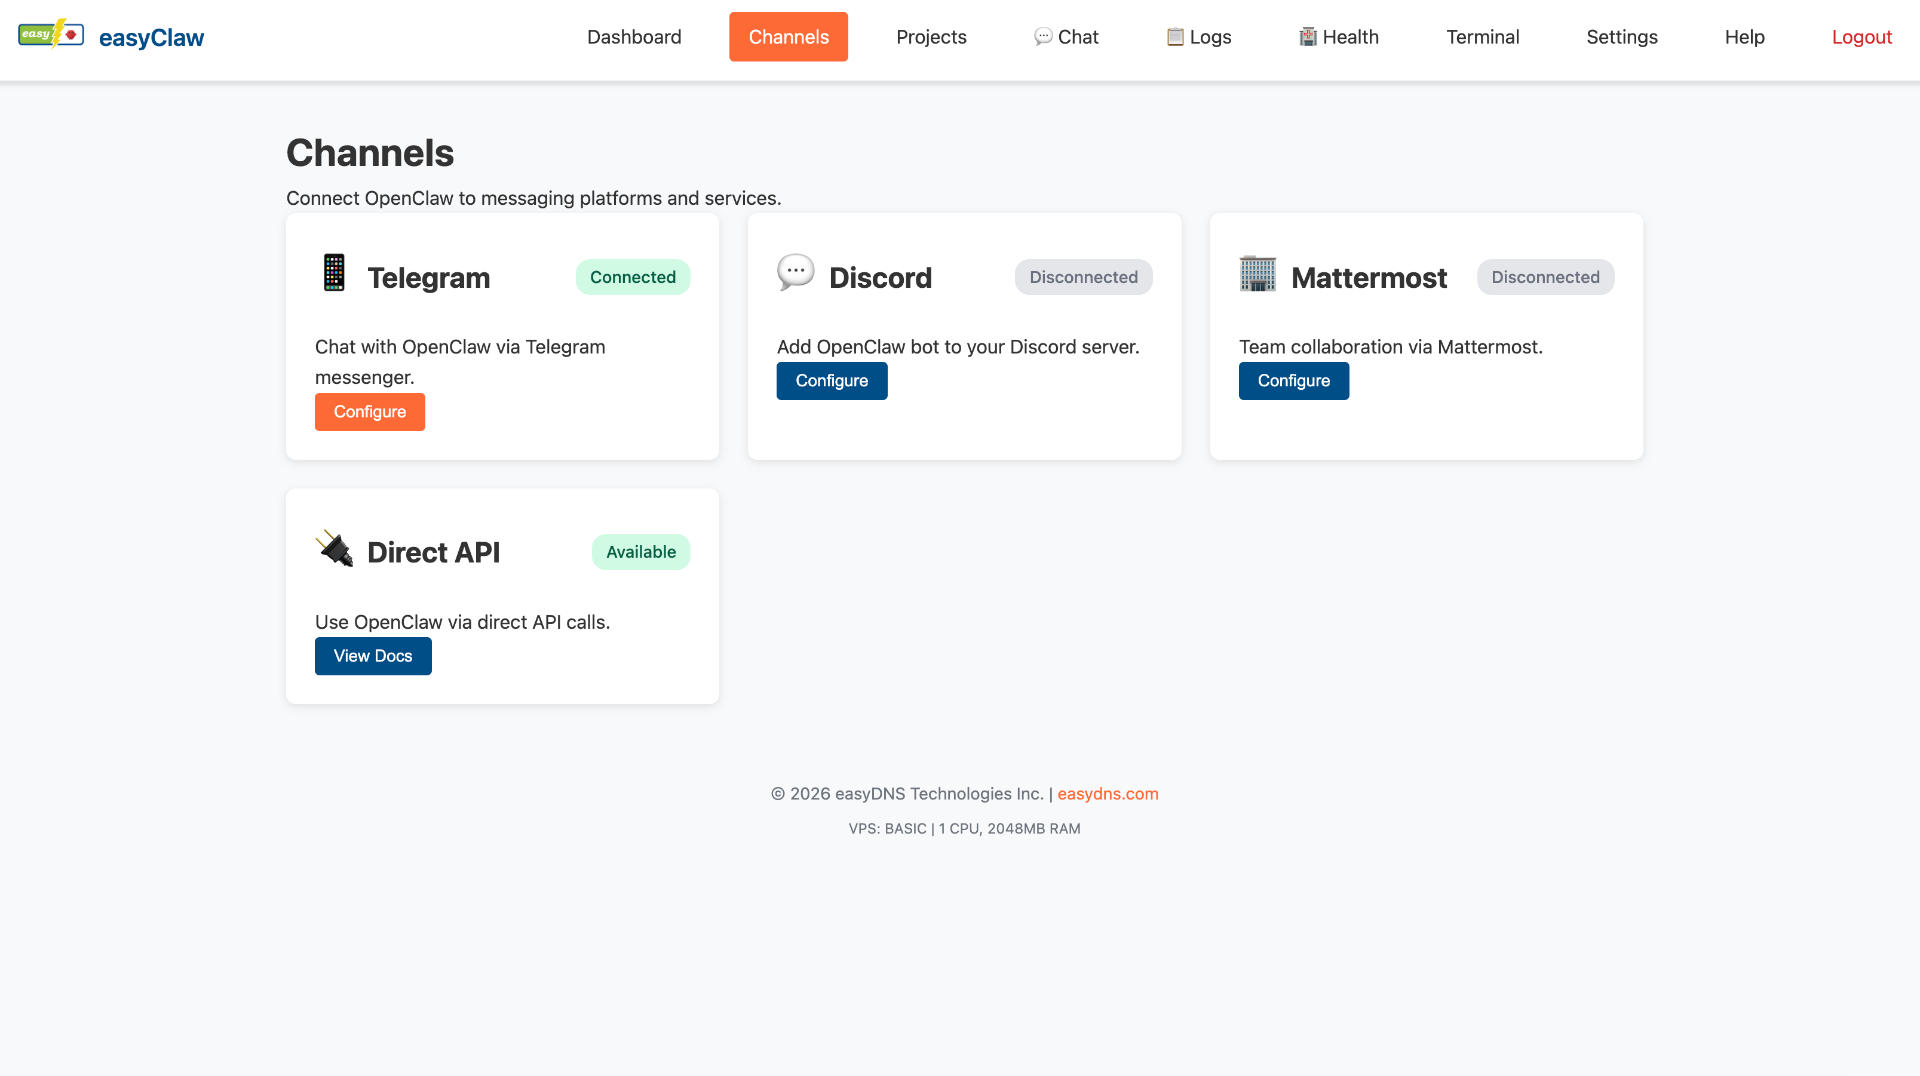1920x1076 pixels.
Task: Open the Terminal page
Action: click(1482, 37)
